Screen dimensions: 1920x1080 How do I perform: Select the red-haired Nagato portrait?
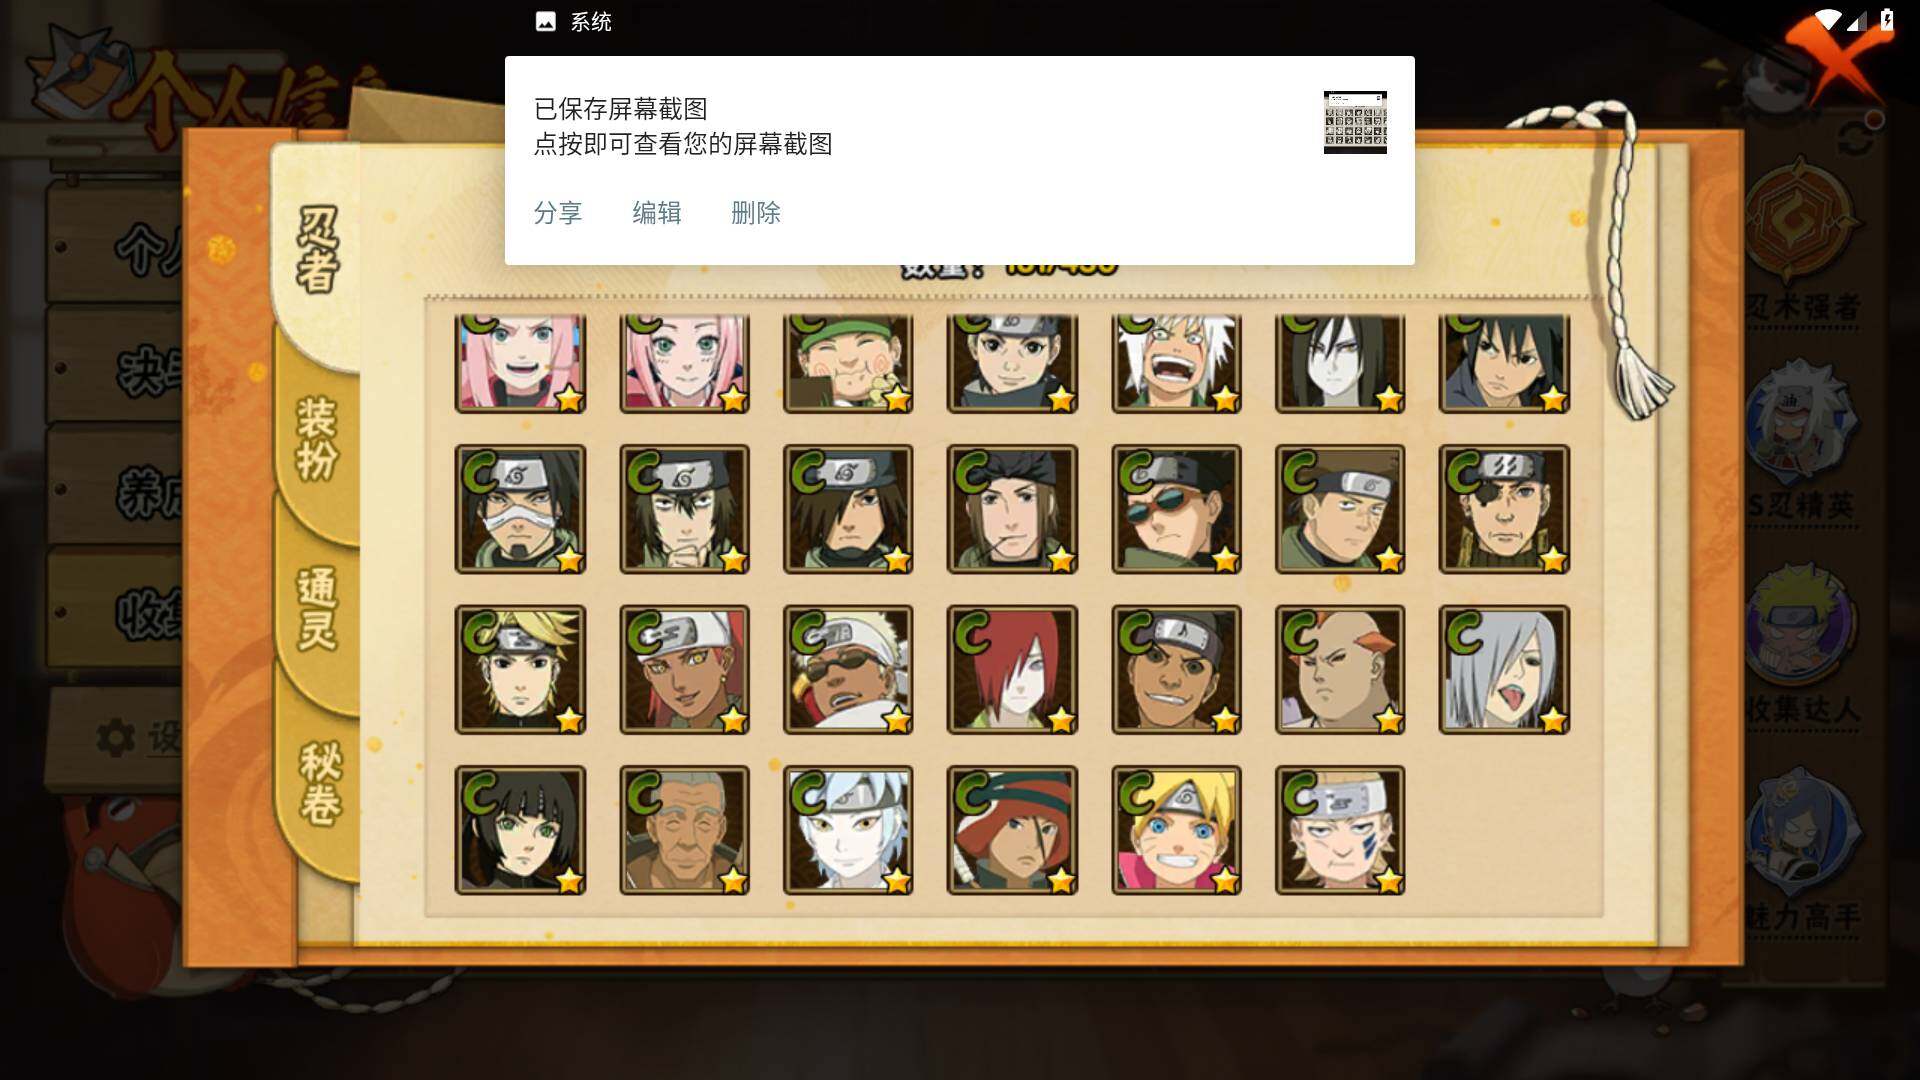tap(1012, 670)
